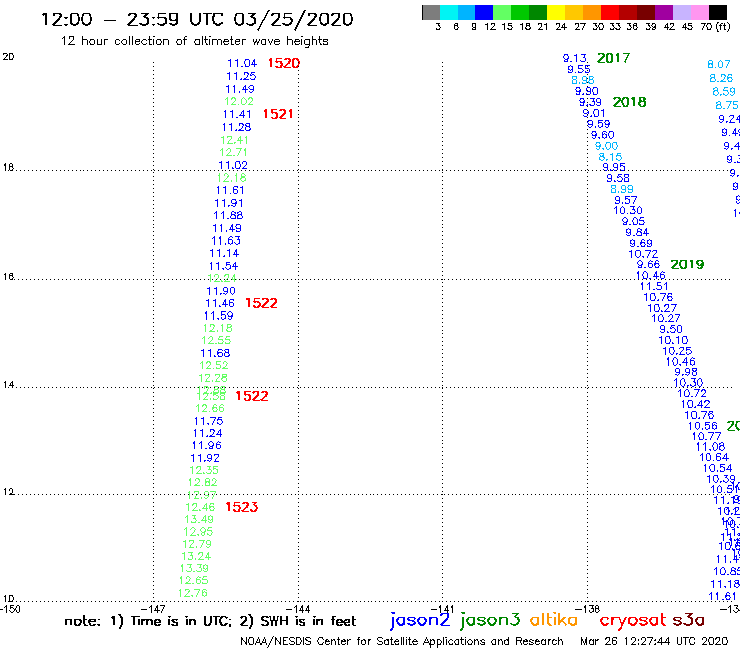
Task: Click the title '12:00 – 23:59 UTC 03/25/2020'
Action: [x=197, y=20]
